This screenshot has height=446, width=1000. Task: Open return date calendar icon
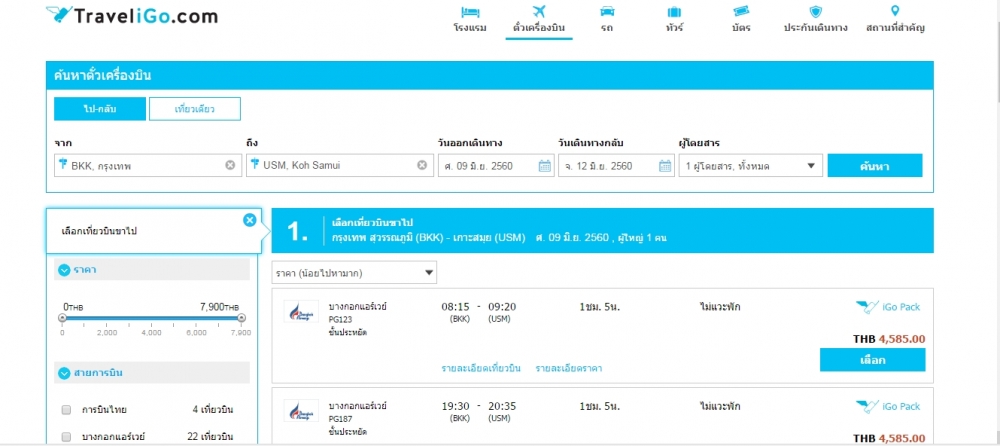click(665, 166)
